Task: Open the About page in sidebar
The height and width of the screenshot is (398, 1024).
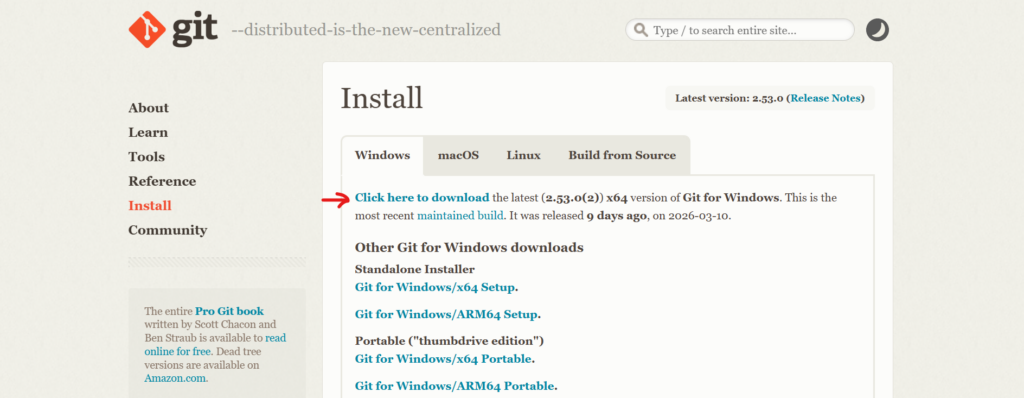Action: pos(148,108)
